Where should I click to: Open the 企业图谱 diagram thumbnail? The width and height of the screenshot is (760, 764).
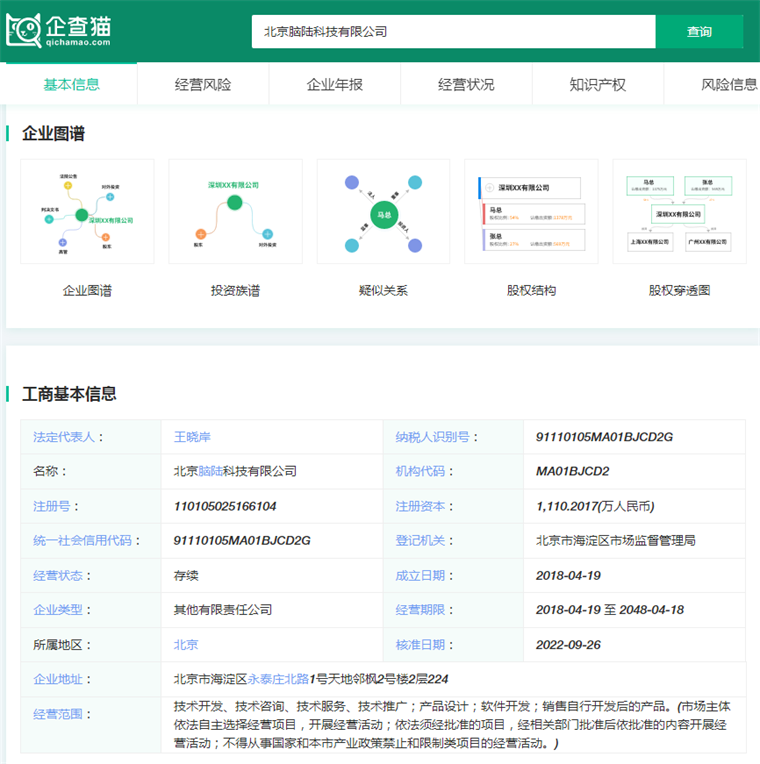click(87, 211)
